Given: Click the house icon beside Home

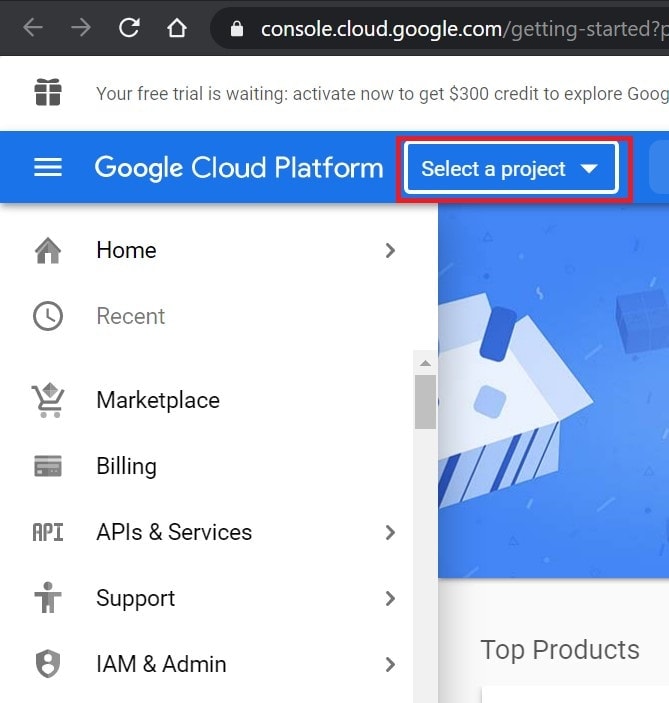Looking at the screenshot, I should pyautogui.click(x=48, y=250).
